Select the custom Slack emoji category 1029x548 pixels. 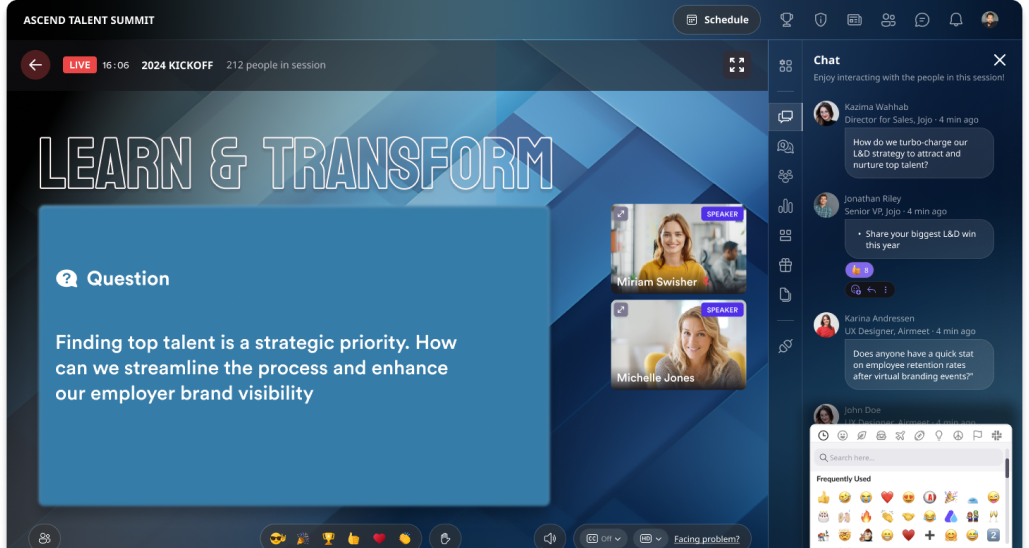[997, 435]
